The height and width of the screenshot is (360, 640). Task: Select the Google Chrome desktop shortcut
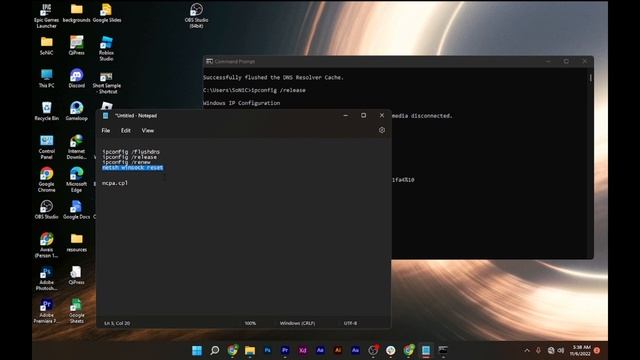[x=46, y=179]
